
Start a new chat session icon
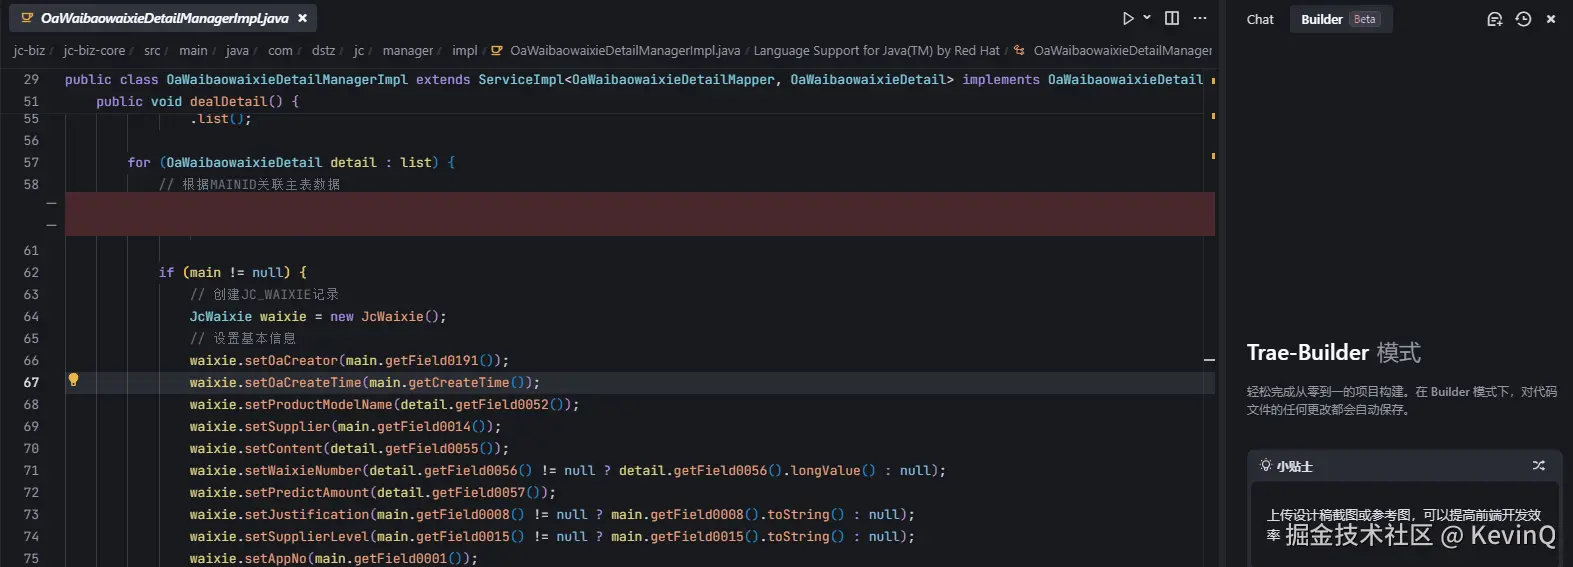tap(1494, 19)
